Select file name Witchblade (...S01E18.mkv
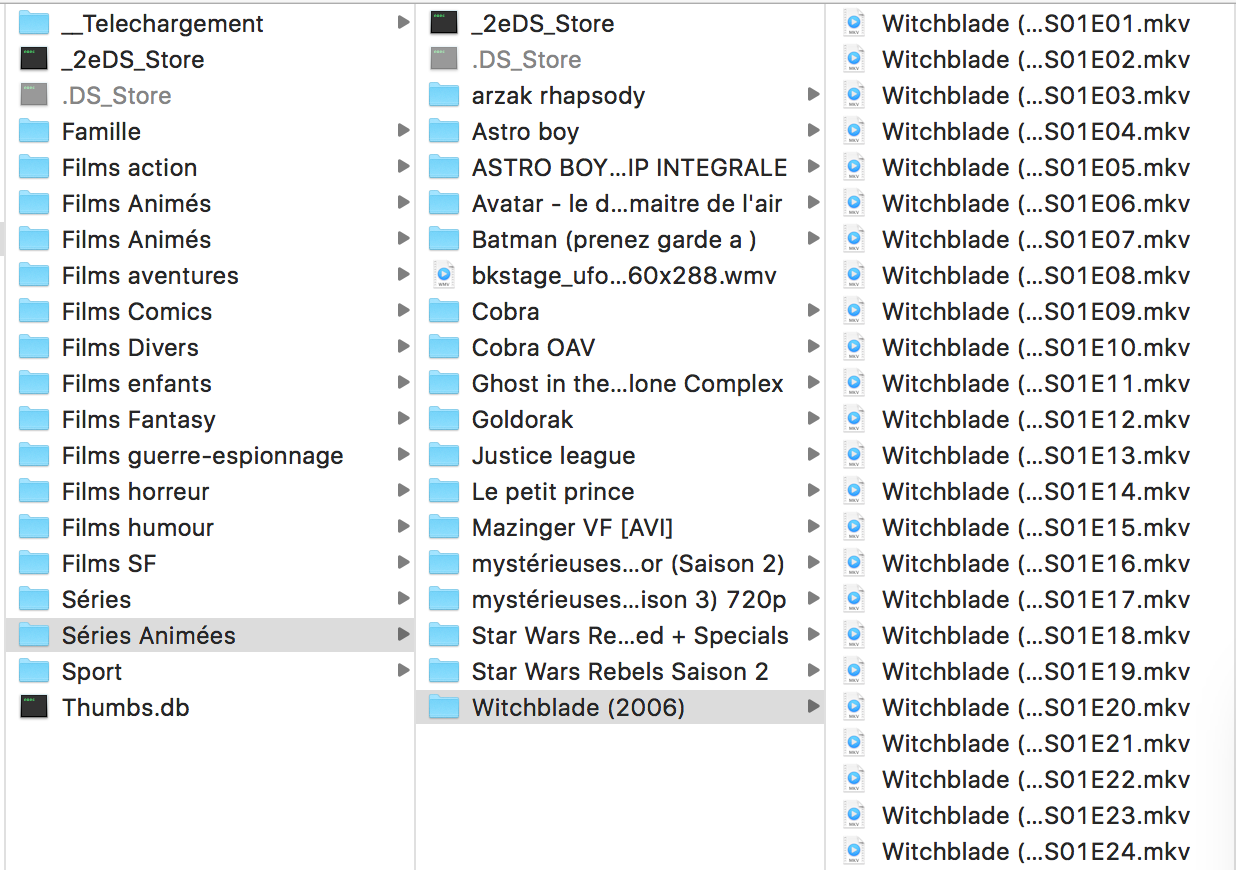Image resolution: width=1236 pixels, height=870 pixels. tap(1036, 636)
